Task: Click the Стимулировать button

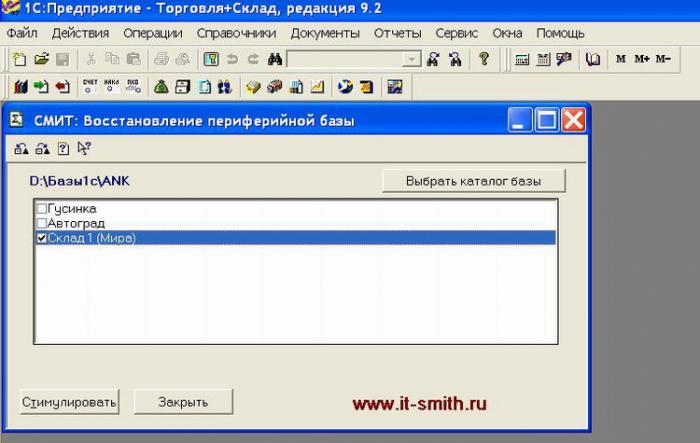Action: (x=69, y=402)
